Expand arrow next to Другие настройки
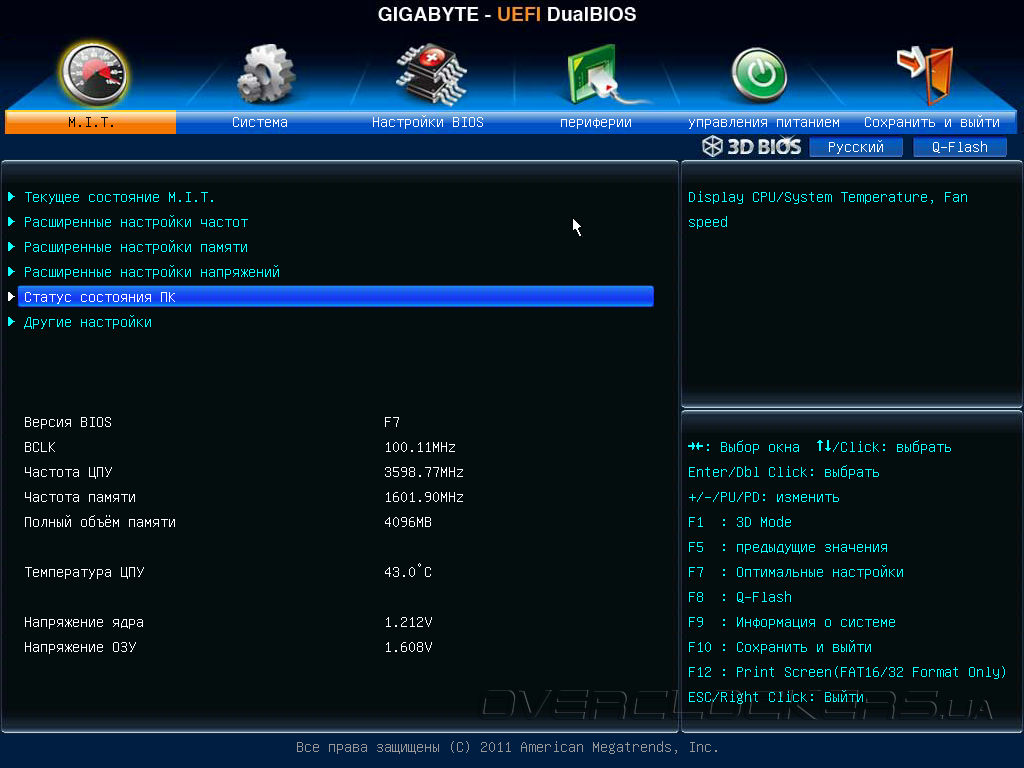 [11, 322]
